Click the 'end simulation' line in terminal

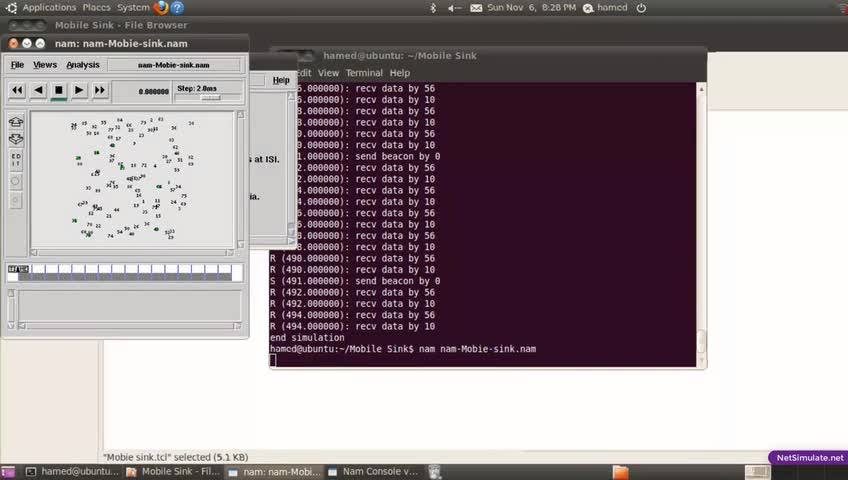307,338
